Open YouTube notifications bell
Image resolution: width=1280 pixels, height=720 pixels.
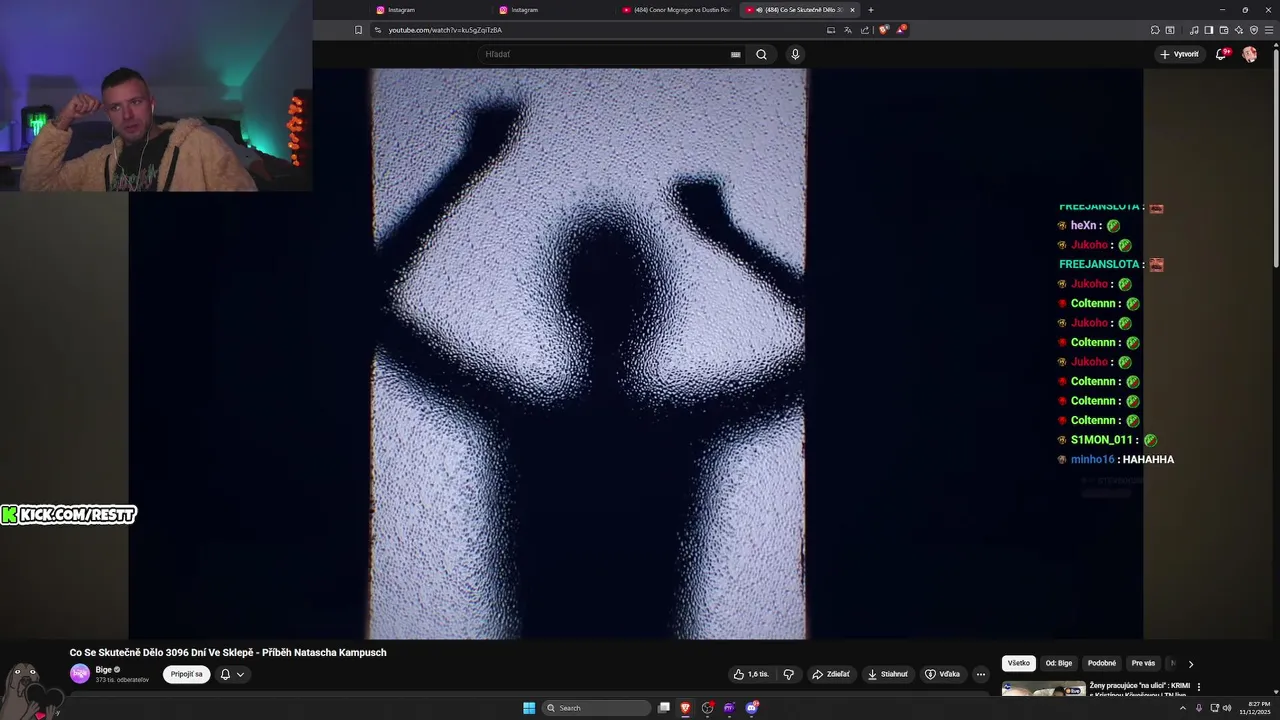pos(1221,54)
